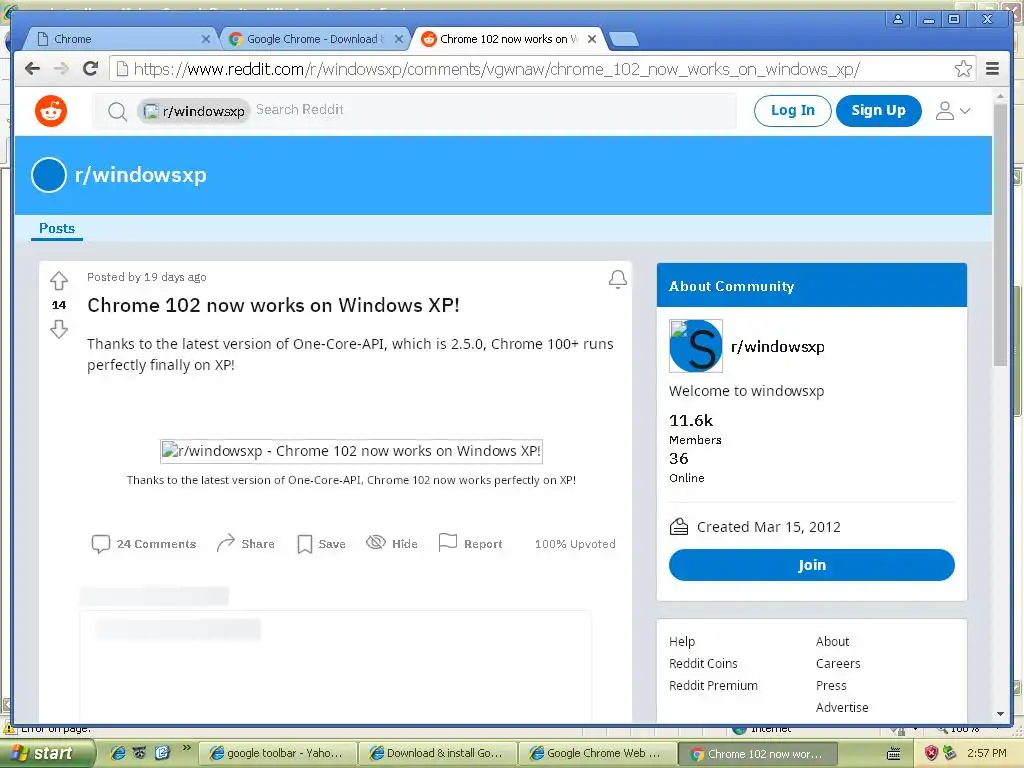Open the Press link
The height and width of the screenshot is (768, 1024).
coord(831,686)
